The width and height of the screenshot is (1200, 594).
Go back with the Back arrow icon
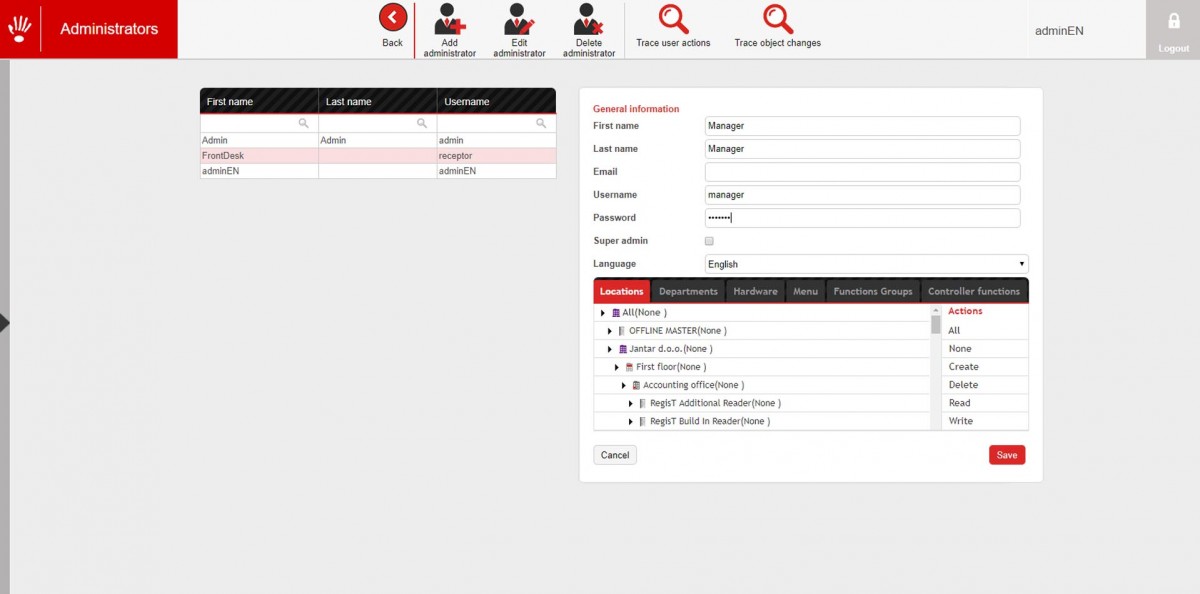pos(393,18)
